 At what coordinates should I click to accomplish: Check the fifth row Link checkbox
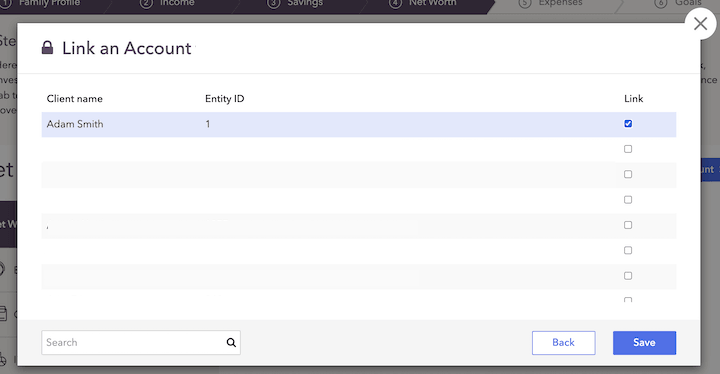point(628,225)
